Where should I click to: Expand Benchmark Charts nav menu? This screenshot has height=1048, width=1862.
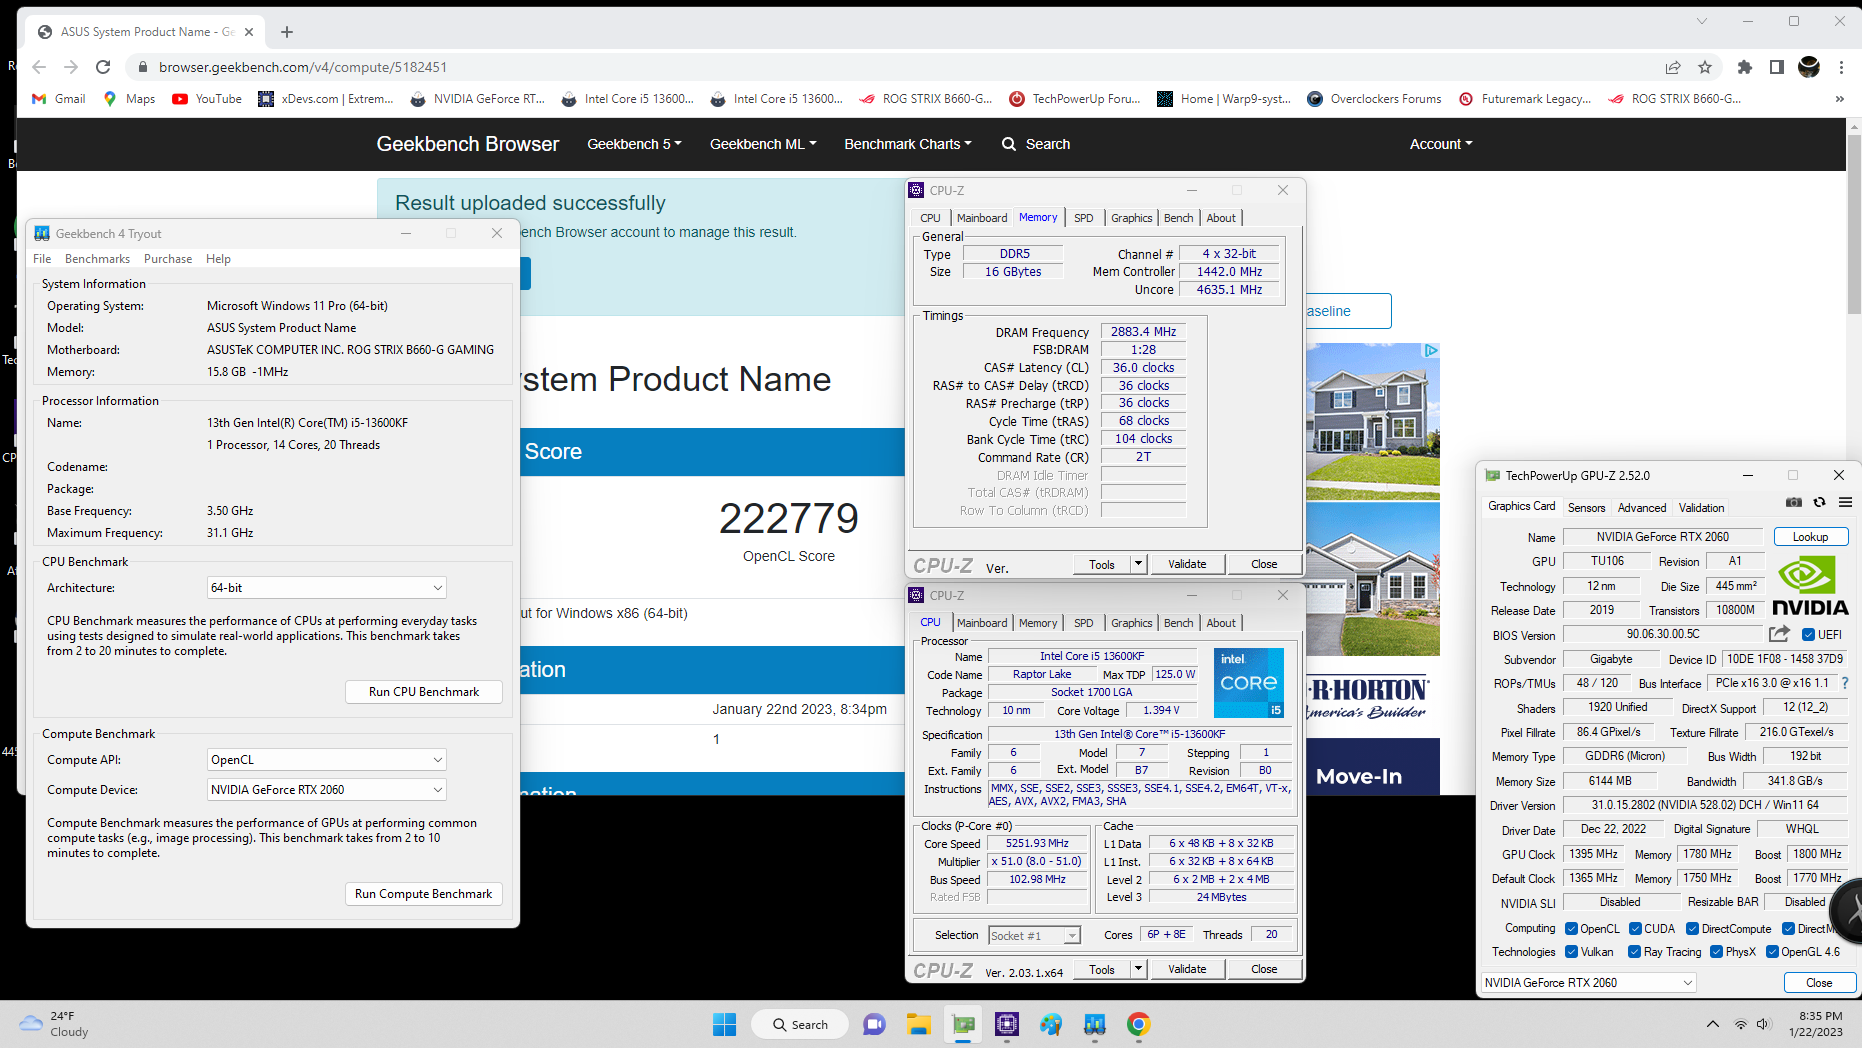[908, 144]
